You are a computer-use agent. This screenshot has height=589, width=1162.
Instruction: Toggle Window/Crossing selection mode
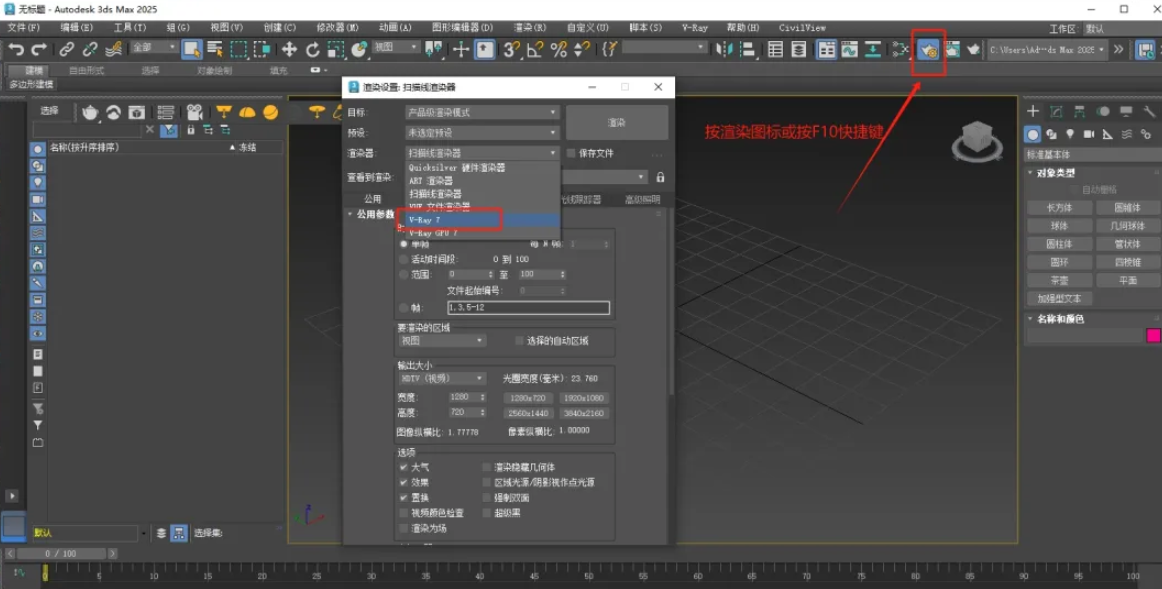coord(262,49)
